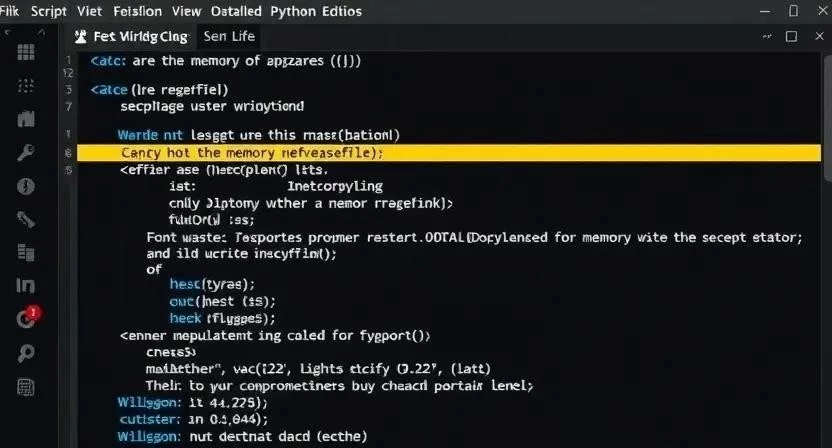The height and width of the screenshot is (448, 832).
Task: Click line number 3 in the gutter
Action: click(x=68, y=105)
